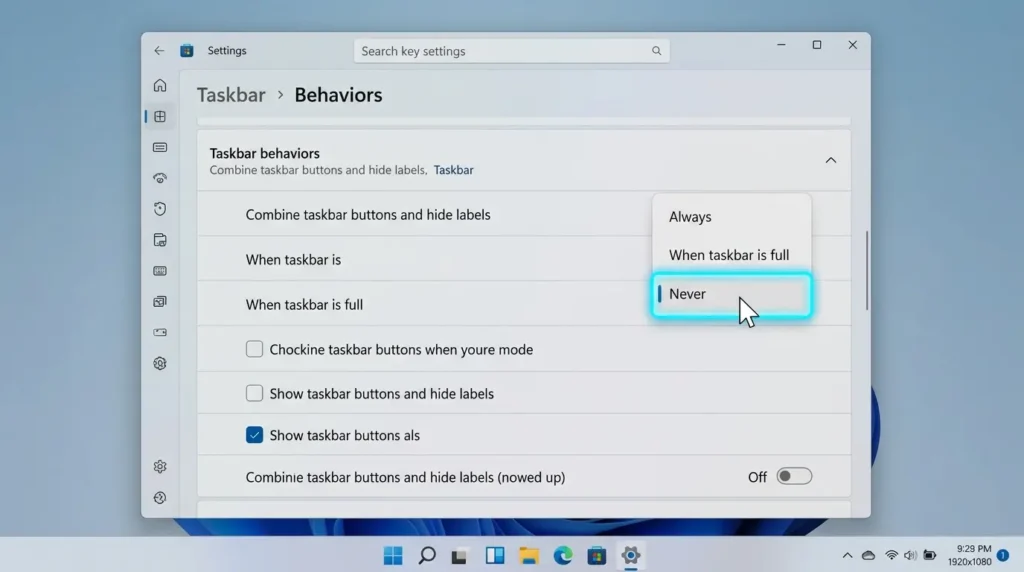
Task: Open the stacked-windows sidebar icon
Action: [x=160, y=301]
